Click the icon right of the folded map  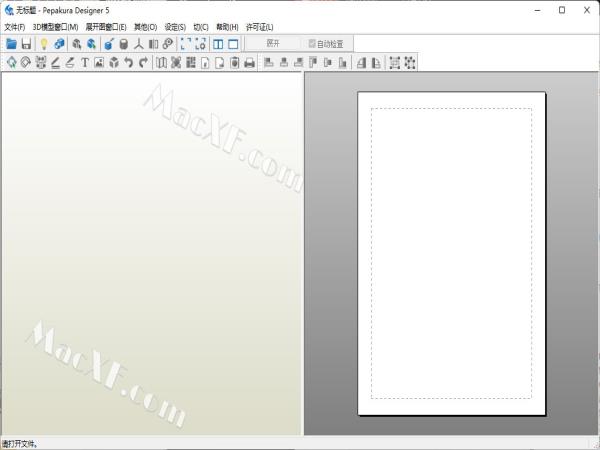click(176, 62)
